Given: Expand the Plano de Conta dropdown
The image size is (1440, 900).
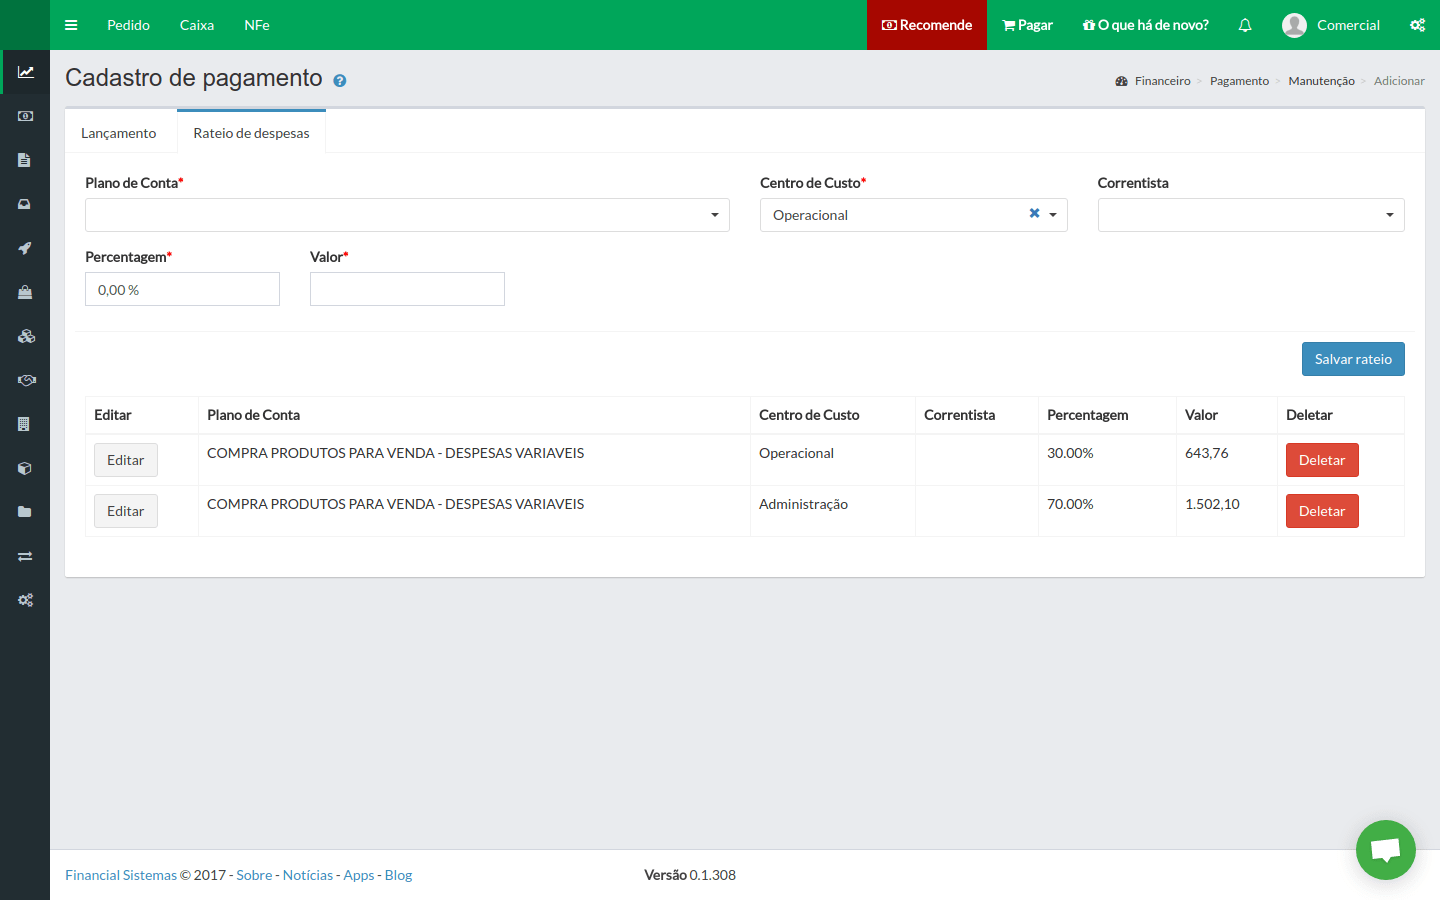Looking at the screenshot, I should click(x=407, y=215).
